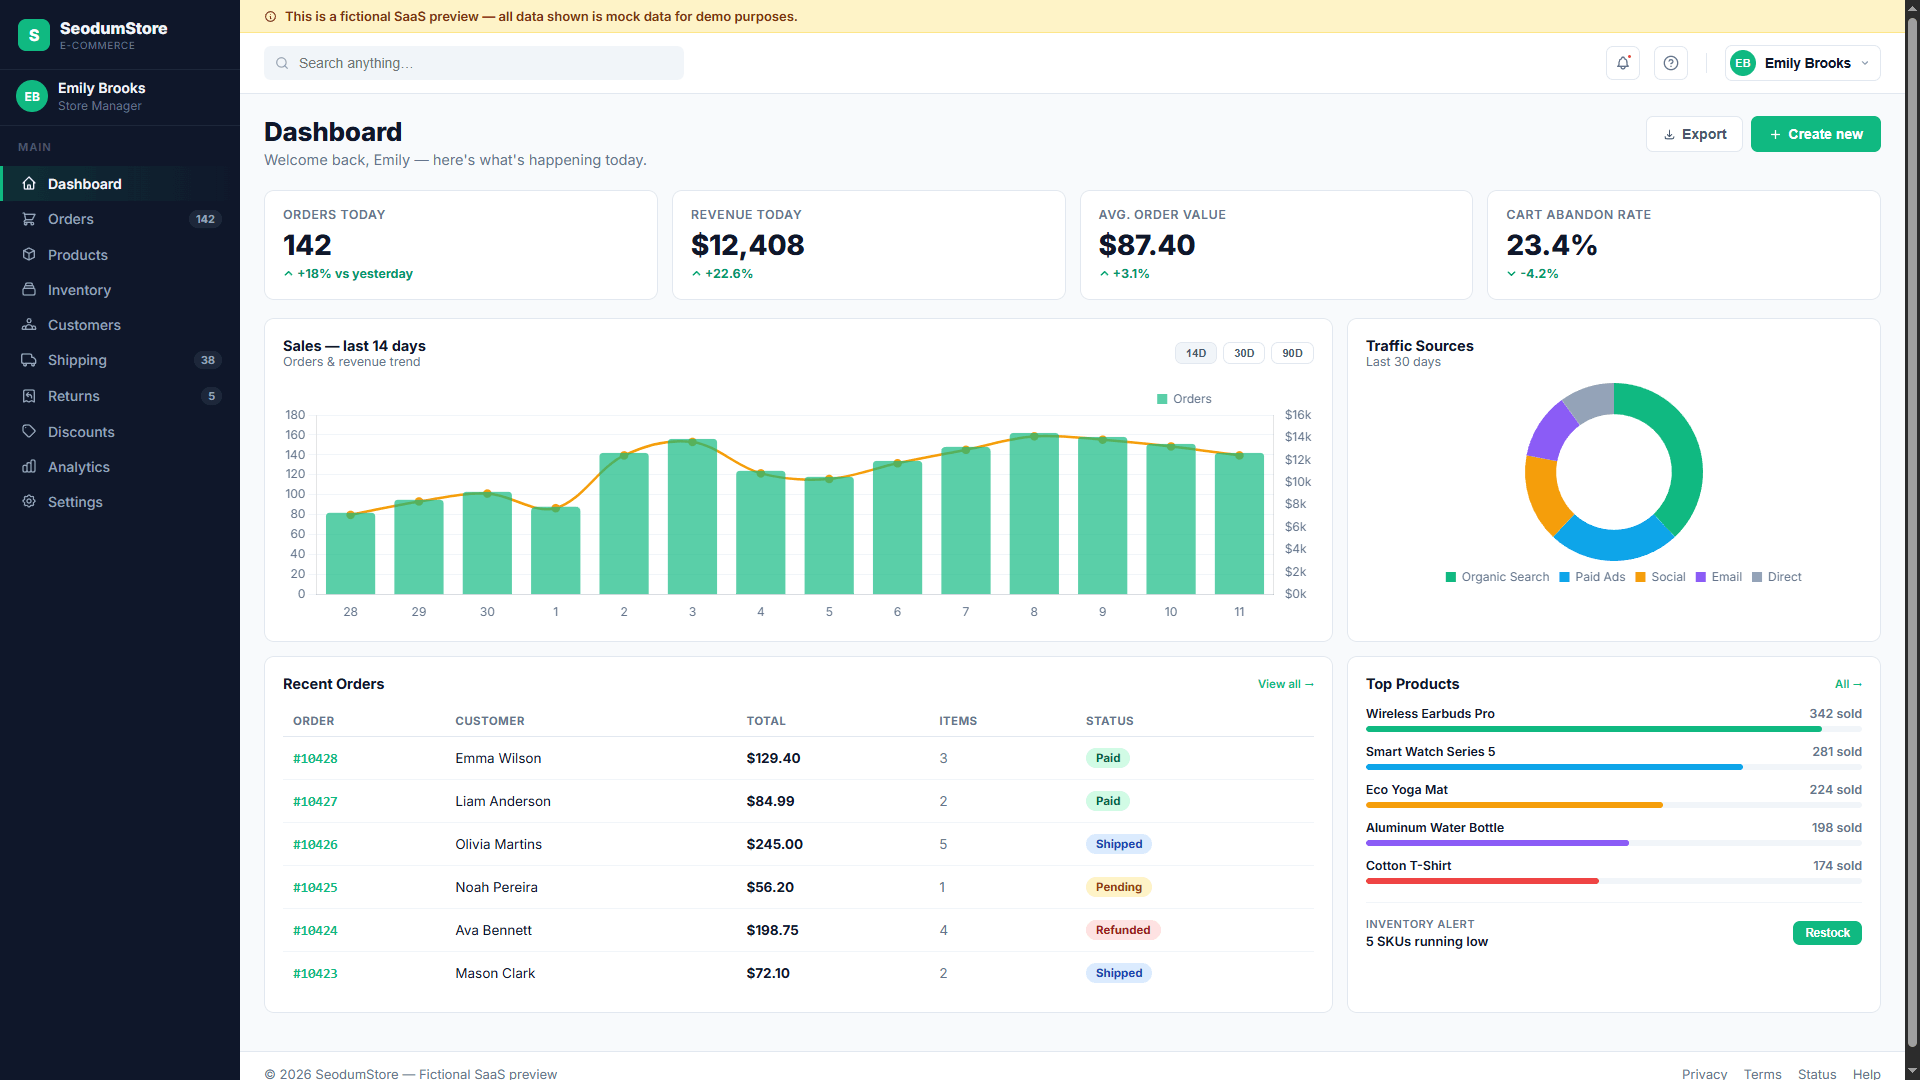The width and height of the screenshot is (1920, 1080).
Task: Open View all recent orders link
Action: (x=1285, y=684)
